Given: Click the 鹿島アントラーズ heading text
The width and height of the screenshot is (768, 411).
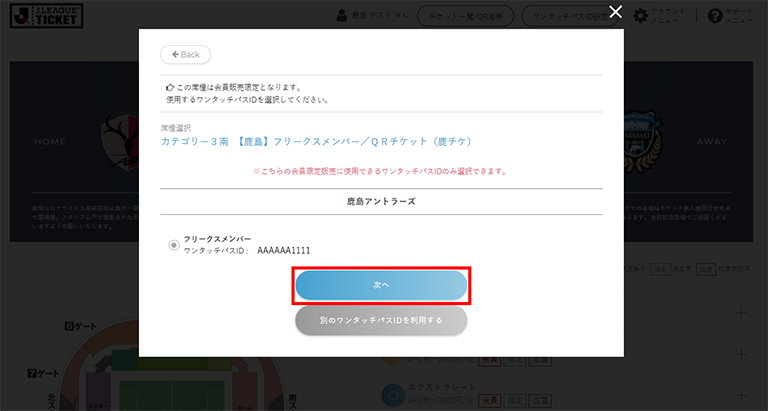Looking at the screenshot, I should tap(381, 201).
